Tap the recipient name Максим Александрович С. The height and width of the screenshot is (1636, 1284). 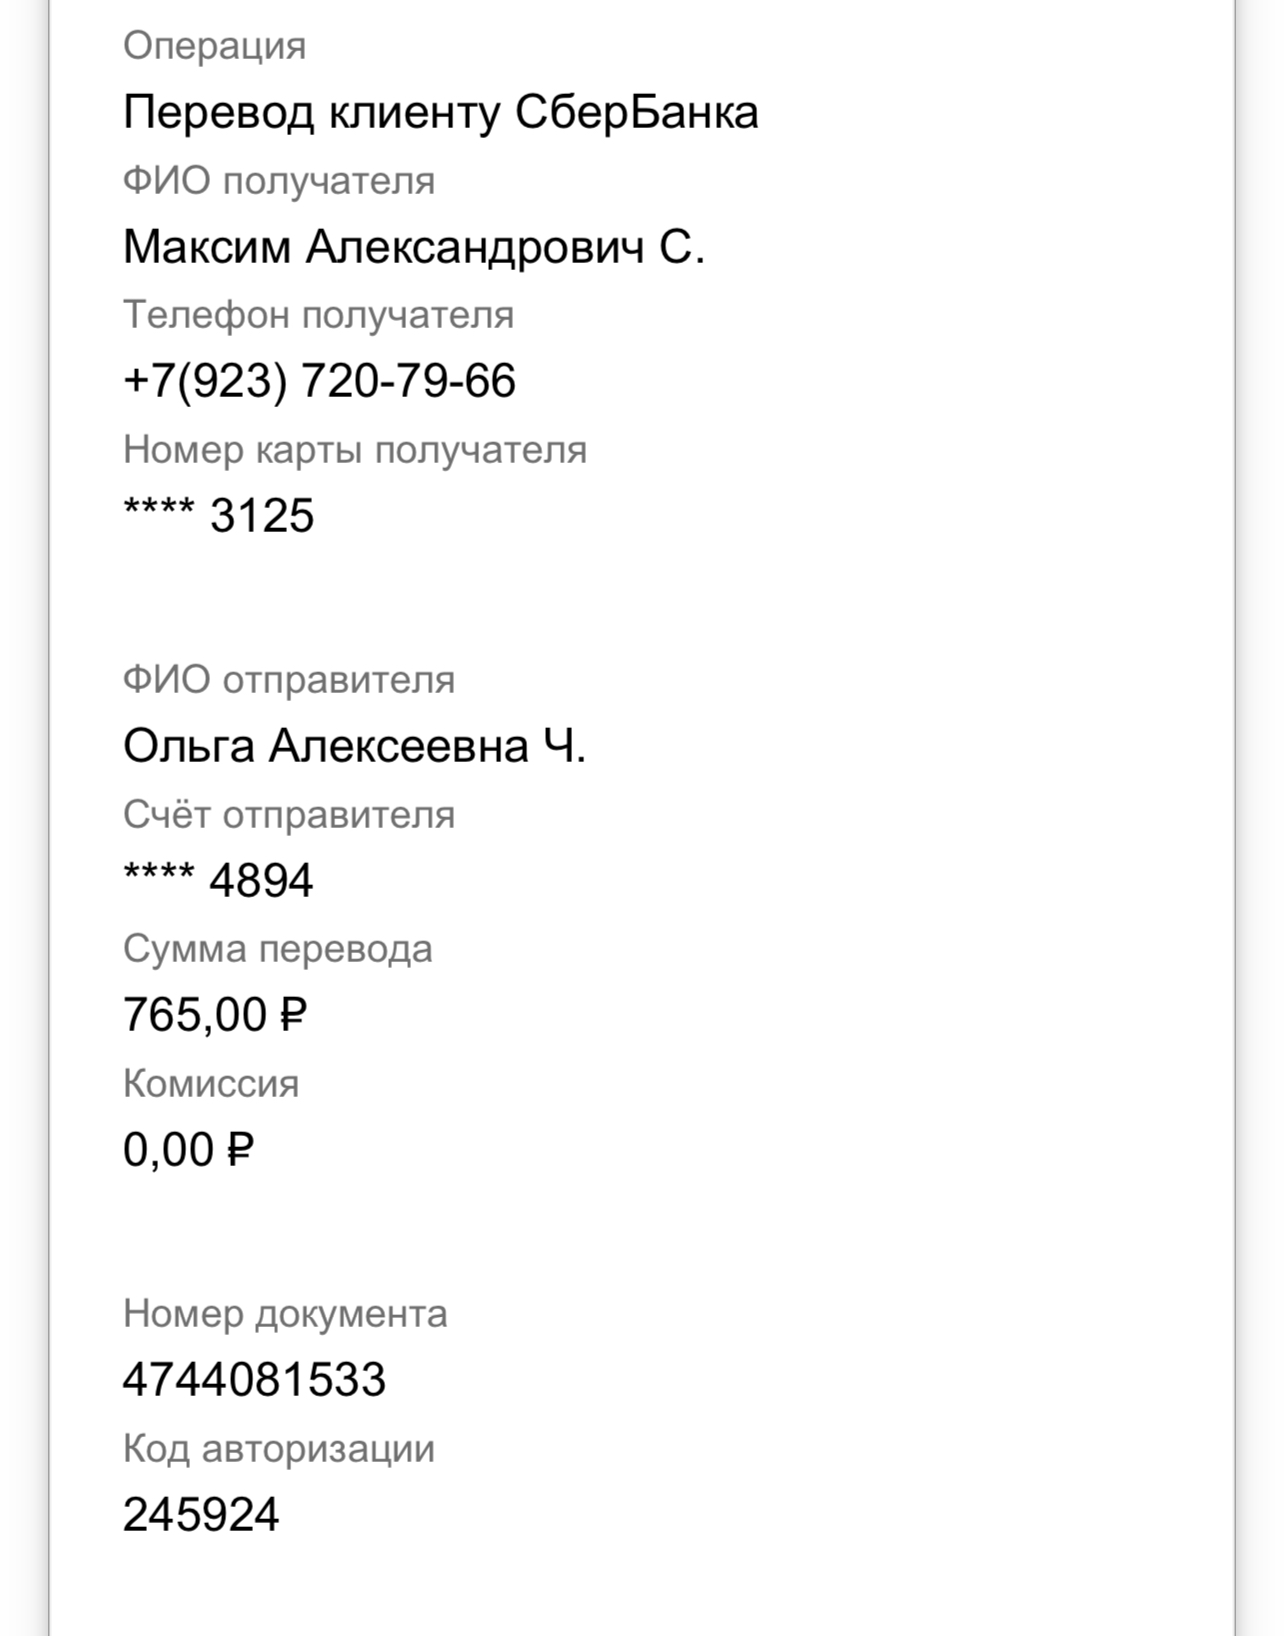click(414, 247)
